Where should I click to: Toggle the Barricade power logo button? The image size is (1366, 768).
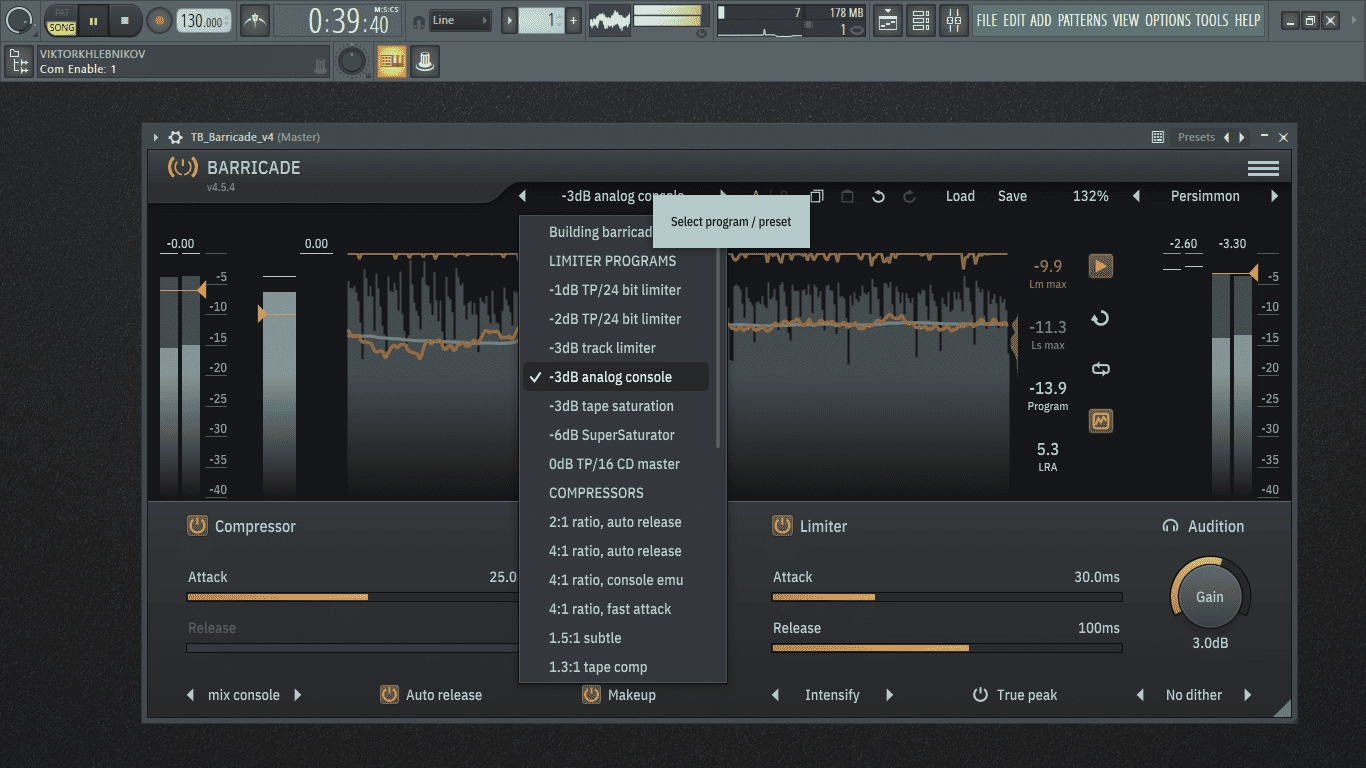pos(182,167)
